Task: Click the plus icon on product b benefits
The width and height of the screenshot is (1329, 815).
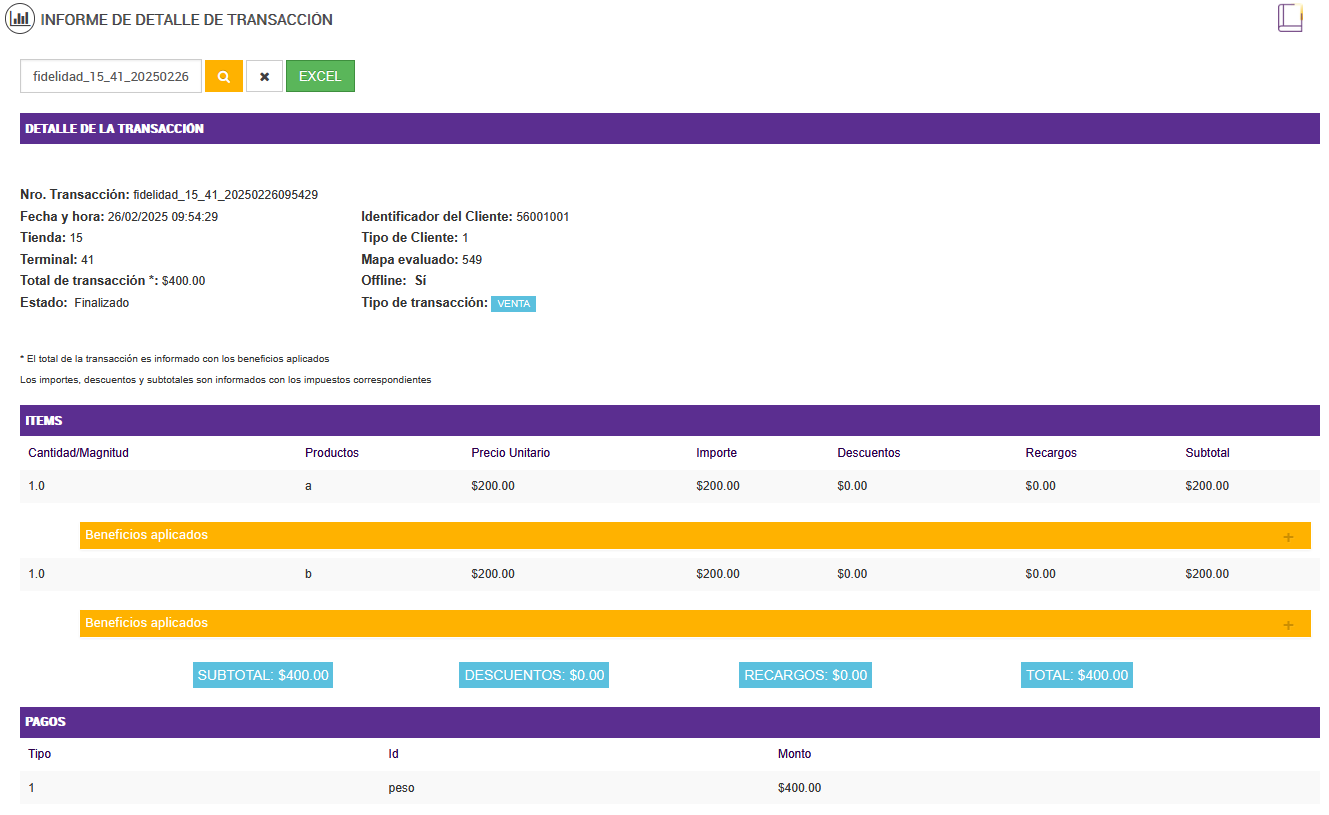Action: [x=1288, y=625]
